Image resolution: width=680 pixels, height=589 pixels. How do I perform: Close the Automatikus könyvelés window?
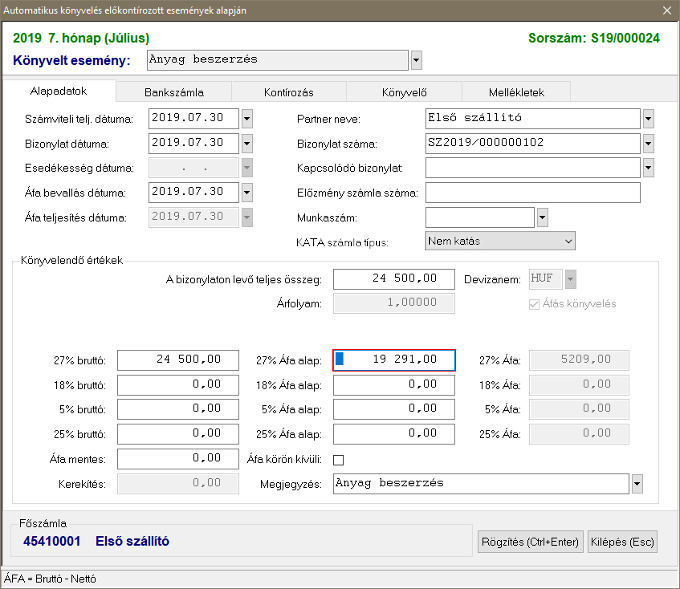667,10
